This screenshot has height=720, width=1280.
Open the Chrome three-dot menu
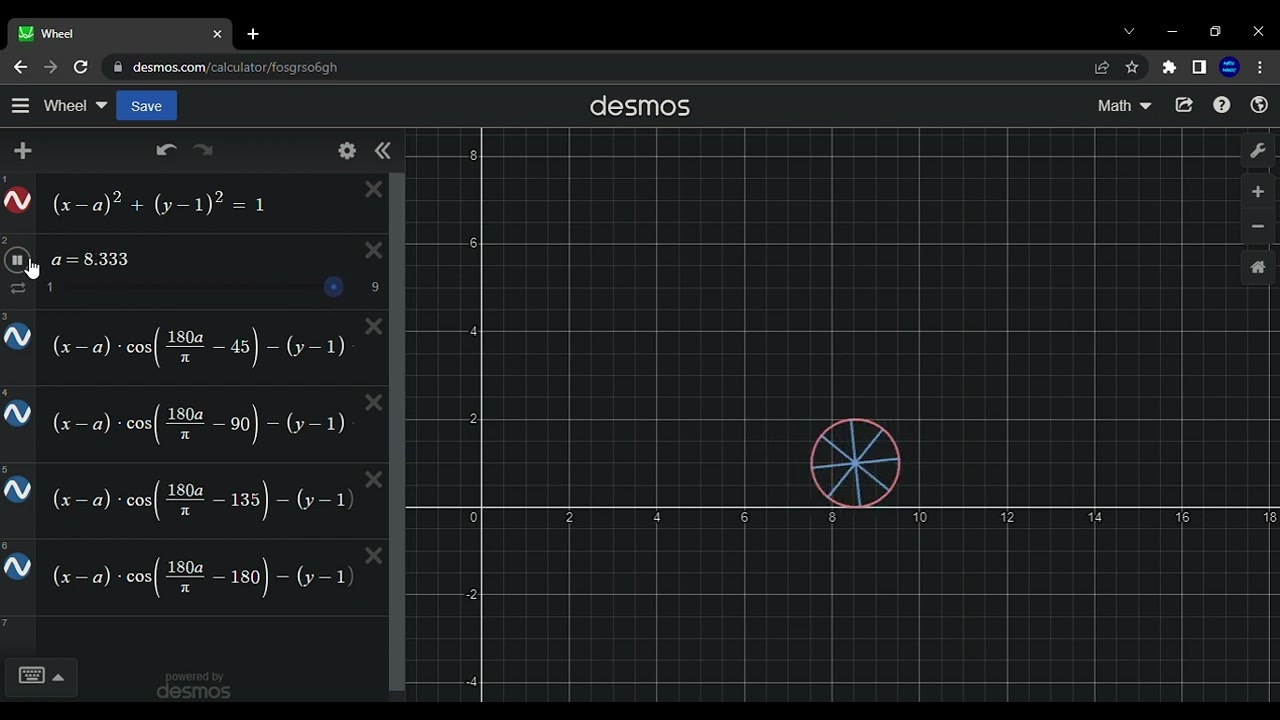point(1259,67)
